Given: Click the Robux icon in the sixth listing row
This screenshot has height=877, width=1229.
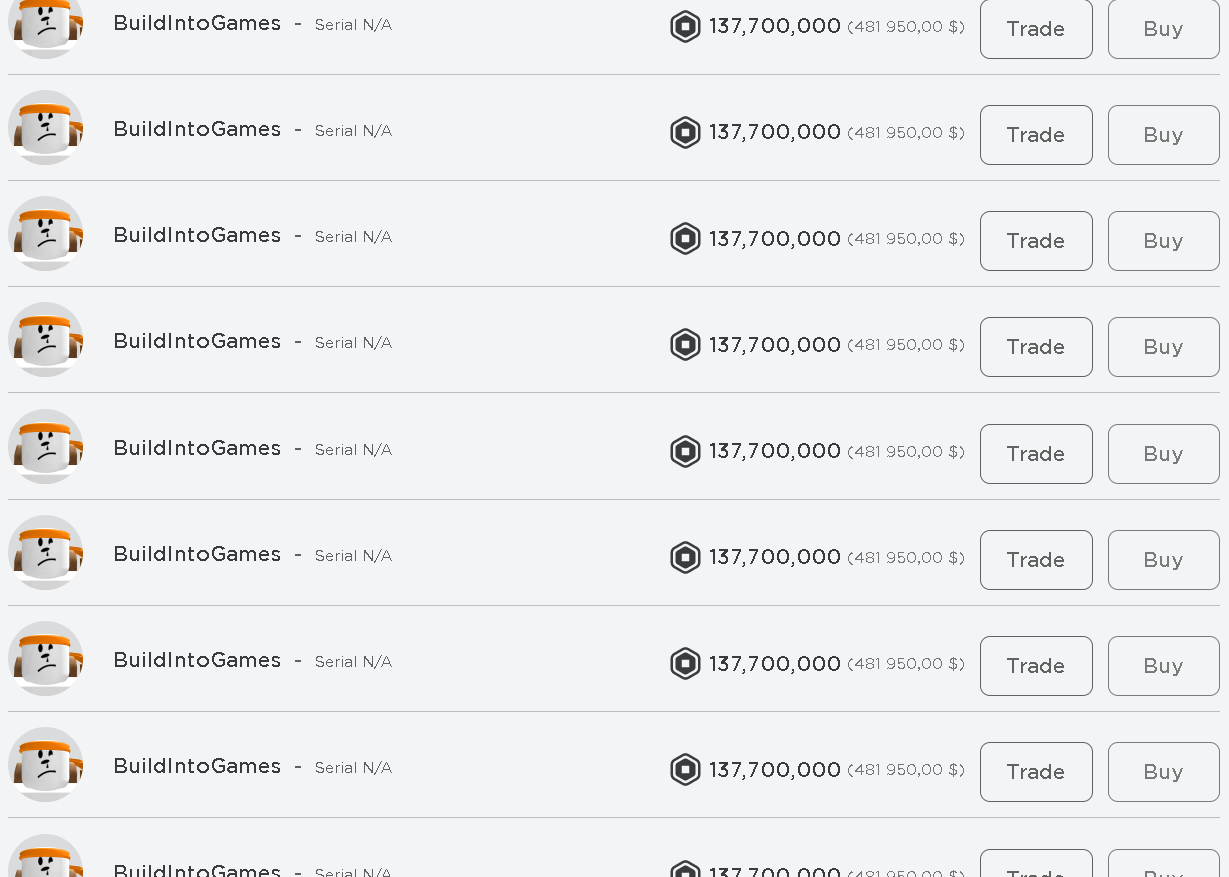Looking at the screenshot, I should pos(685,557).
